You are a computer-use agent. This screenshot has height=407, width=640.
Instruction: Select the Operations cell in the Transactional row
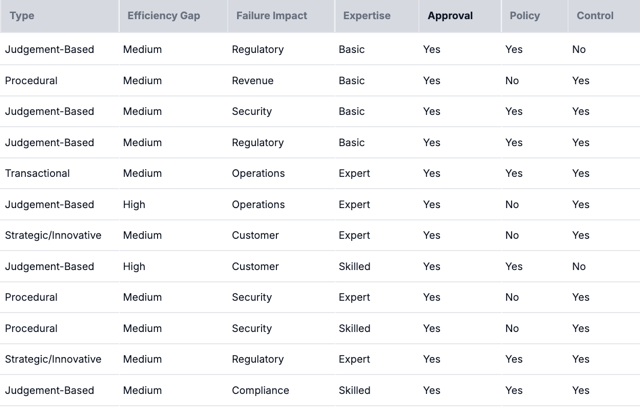pyautogui.click(x=258, y=173)
